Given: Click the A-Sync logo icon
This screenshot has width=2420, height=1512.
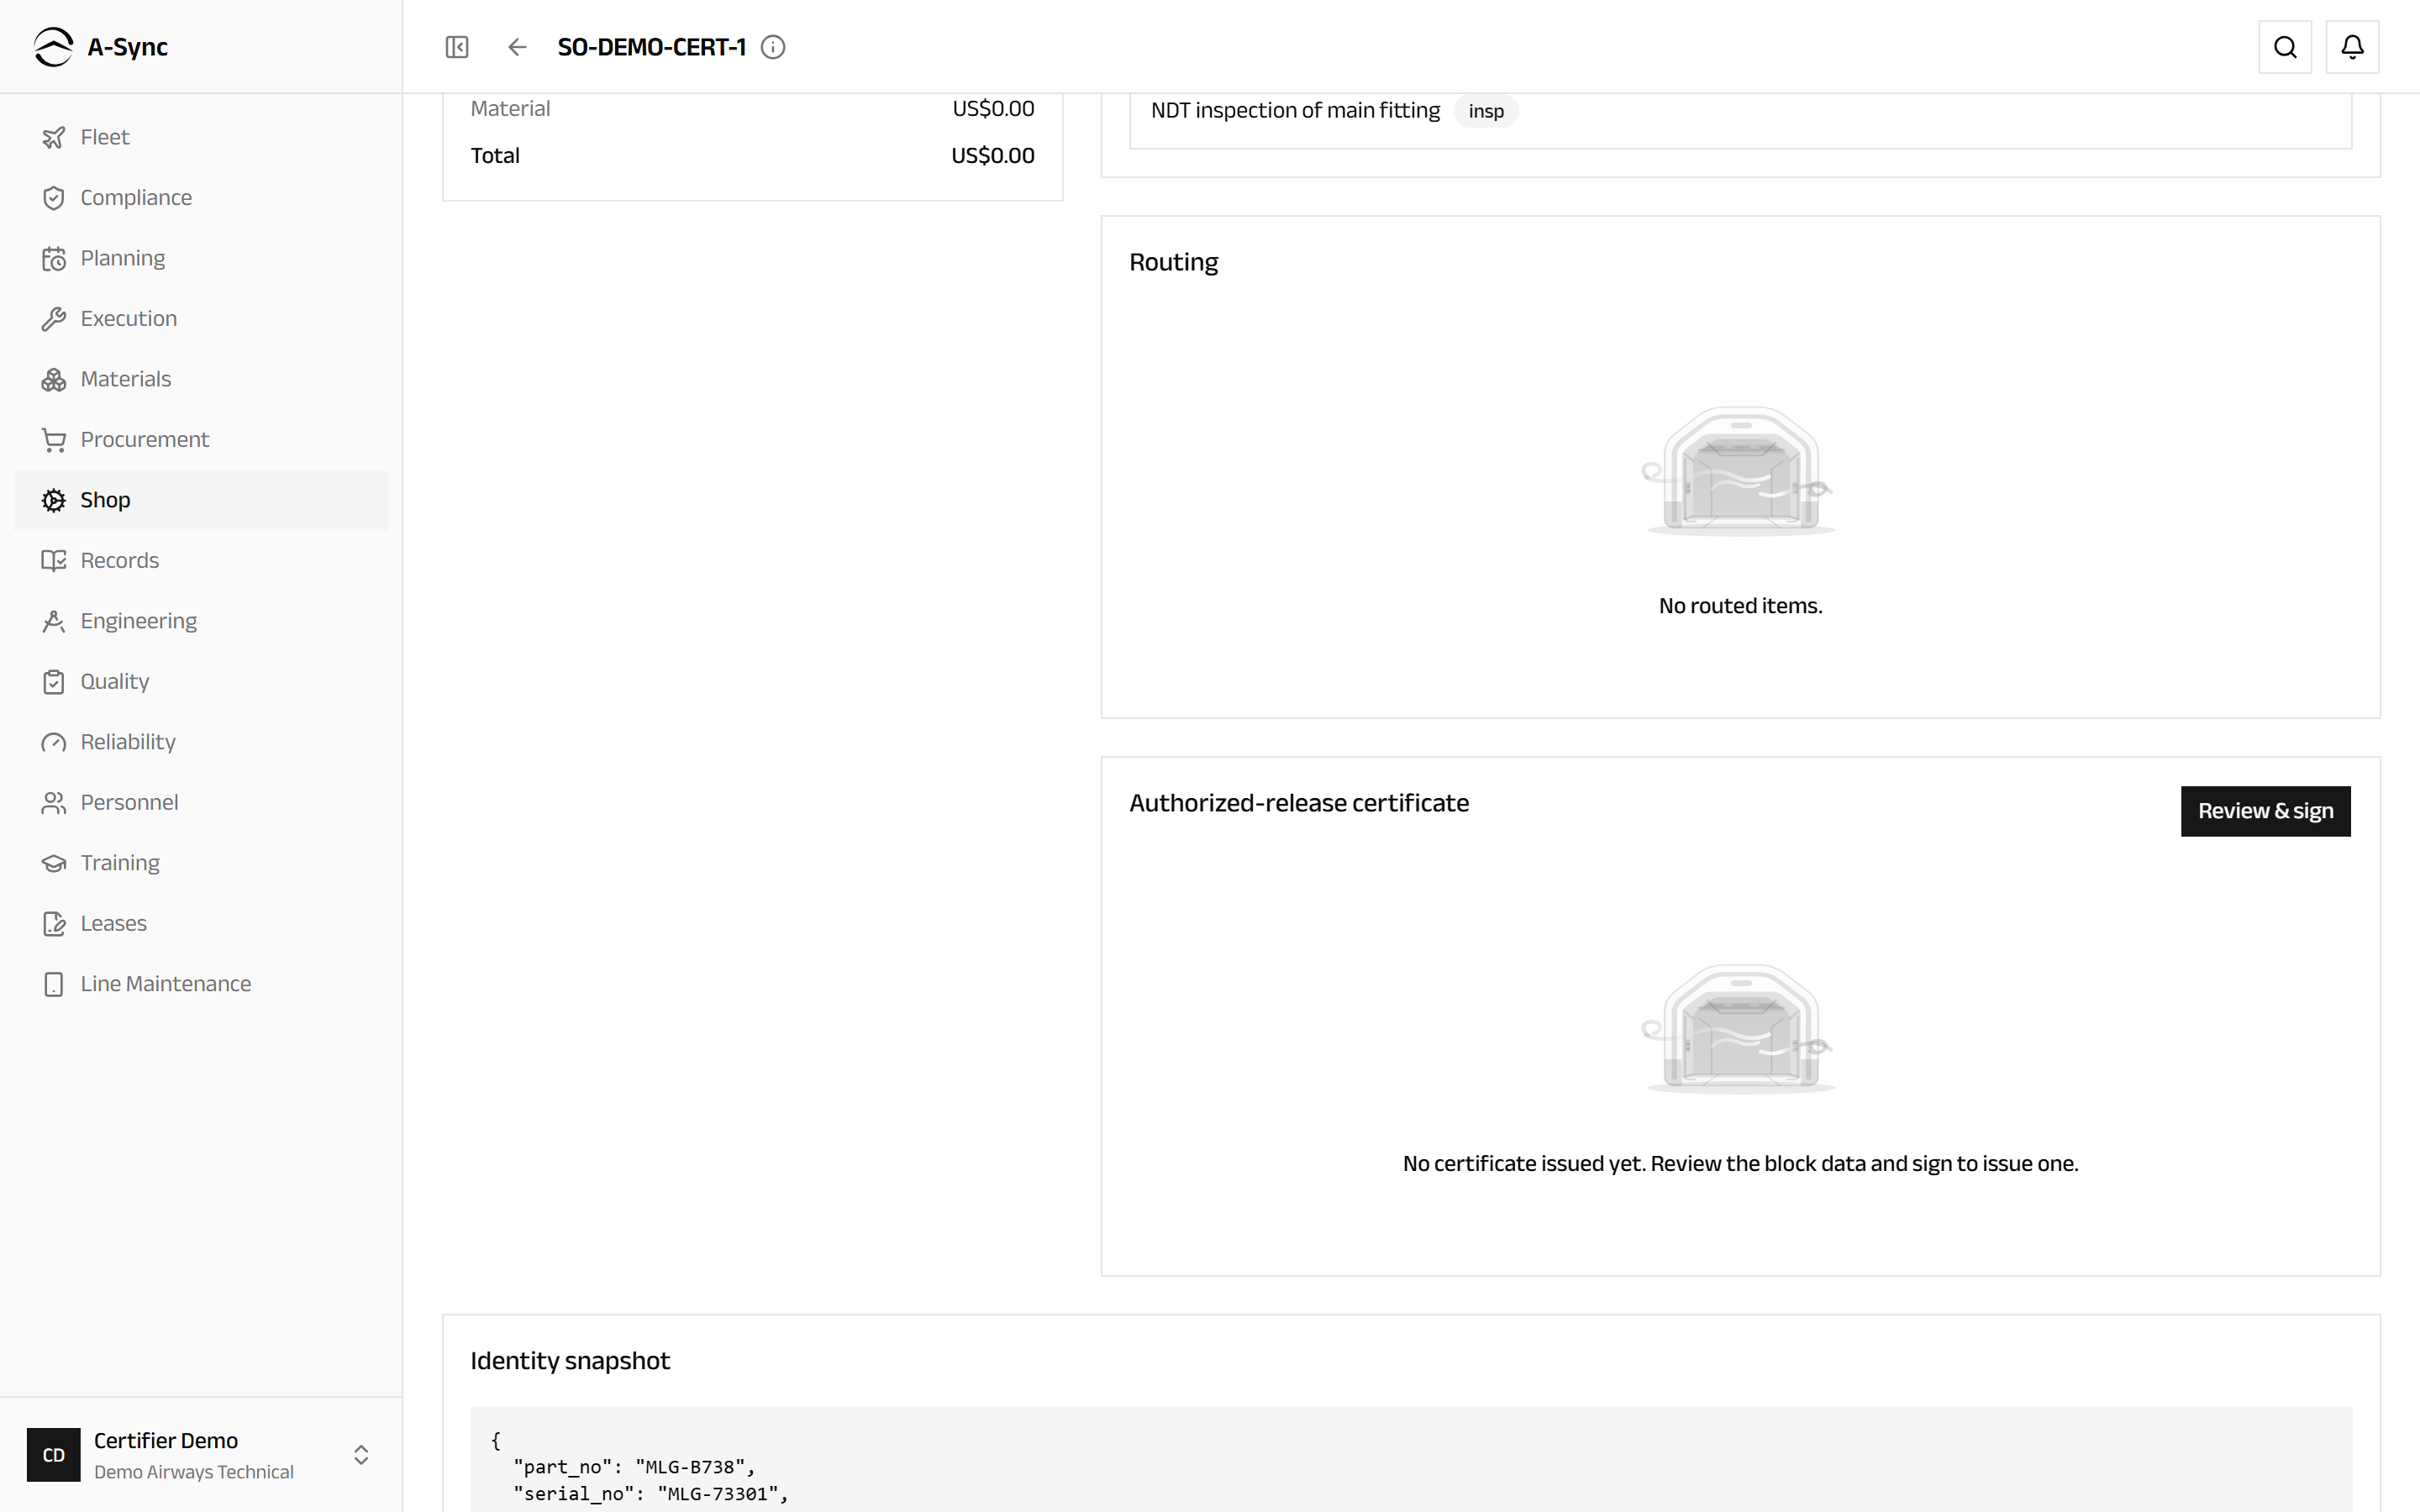Looking at the screenshot, I should point(53,47).
